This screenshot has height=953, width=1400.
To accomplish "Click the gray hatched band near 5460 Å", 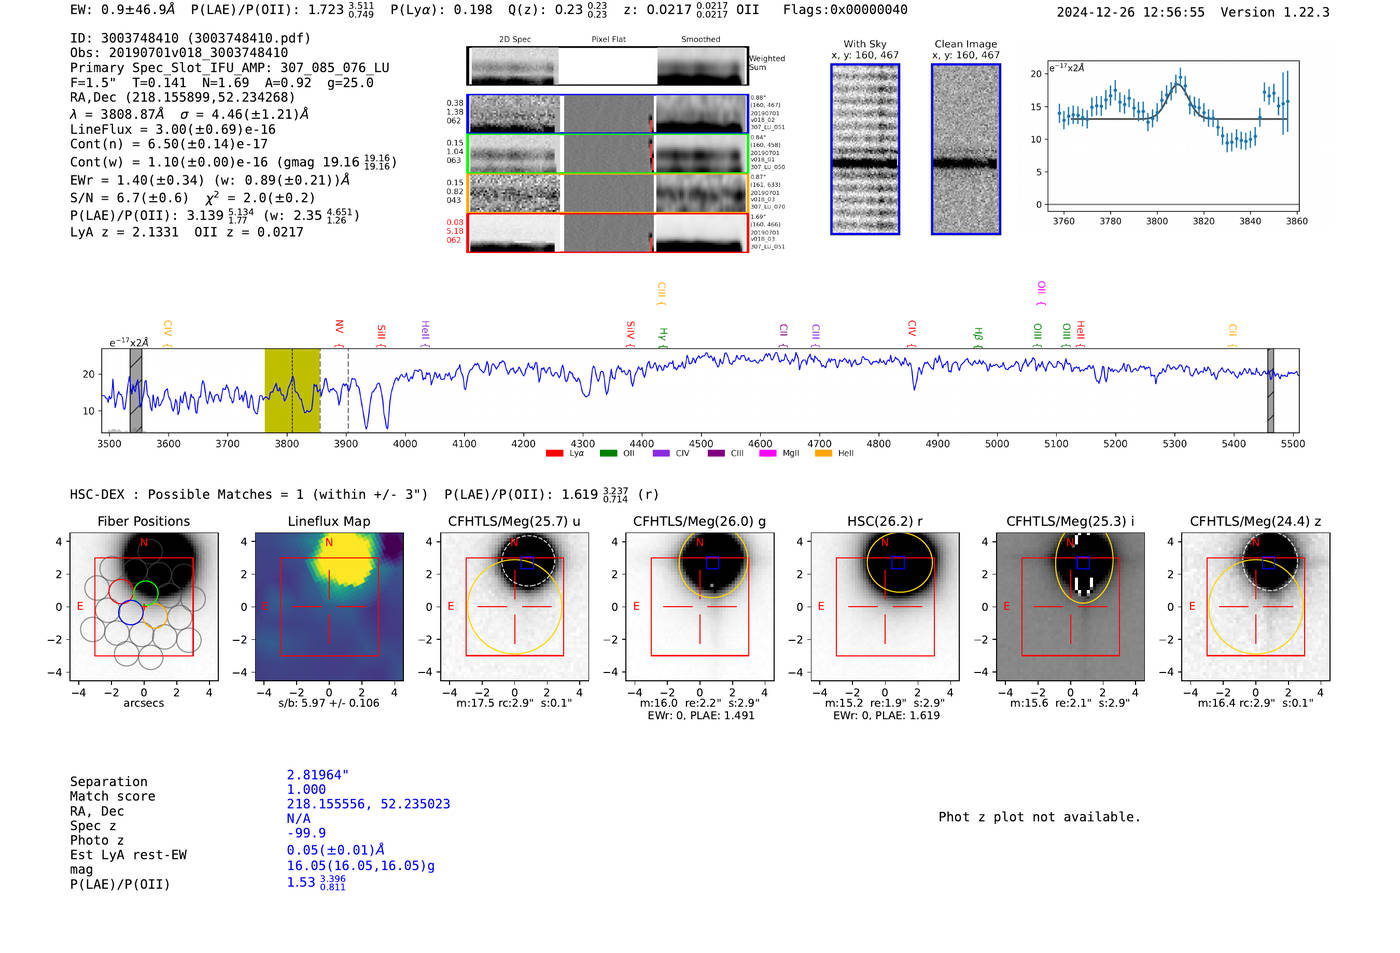I will point(1270,390).
